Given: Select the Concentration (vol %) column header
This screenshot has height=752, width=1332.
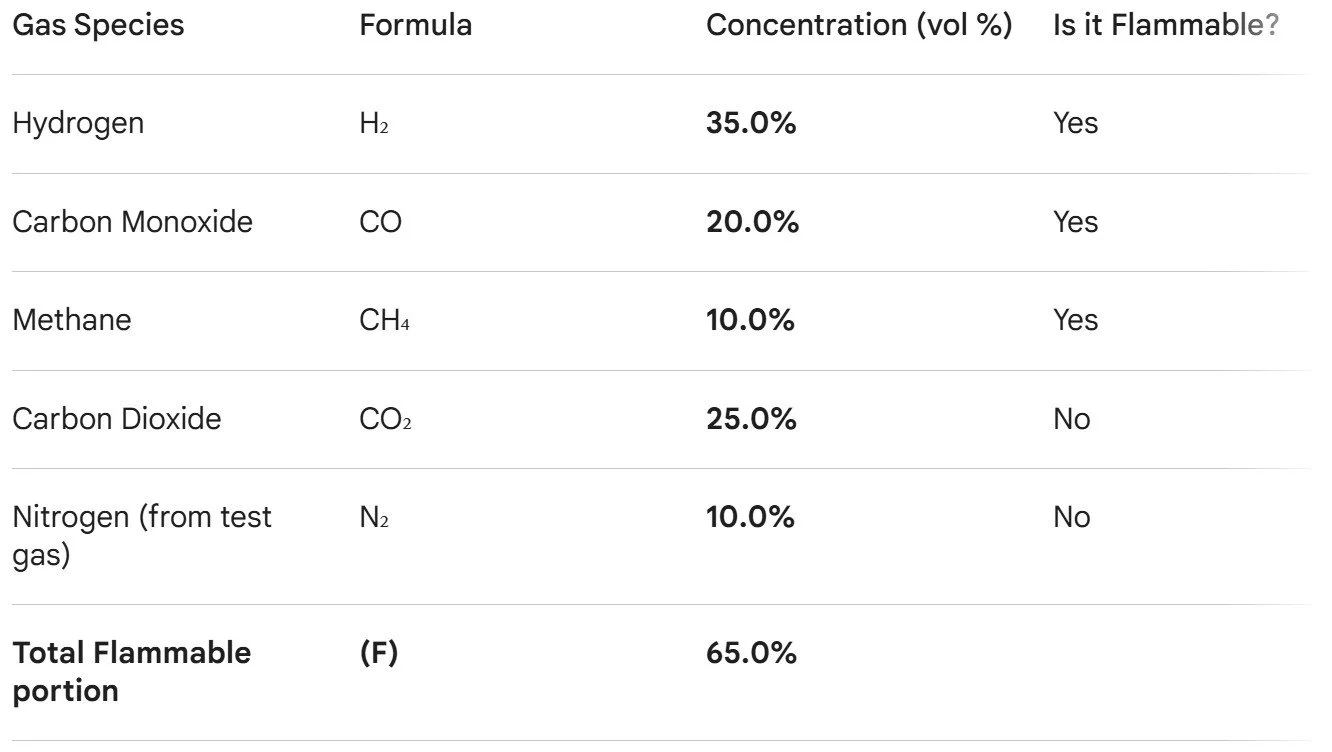Looking at the screenshot, I should [x=858, y=25].
